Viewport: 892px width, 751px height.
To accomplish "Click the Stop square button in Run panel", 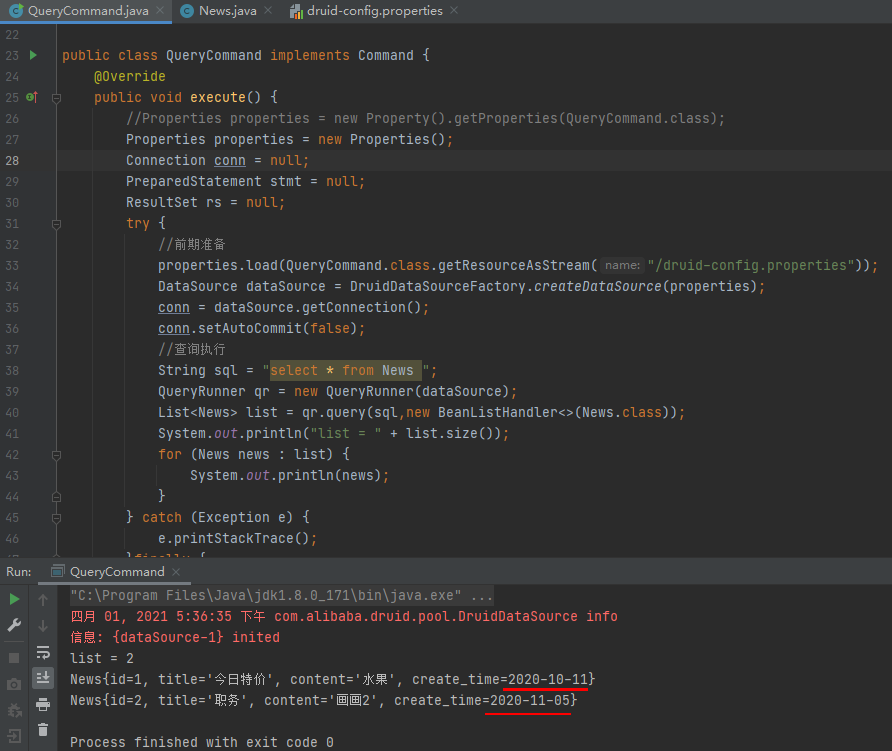I will coord(14,658).
